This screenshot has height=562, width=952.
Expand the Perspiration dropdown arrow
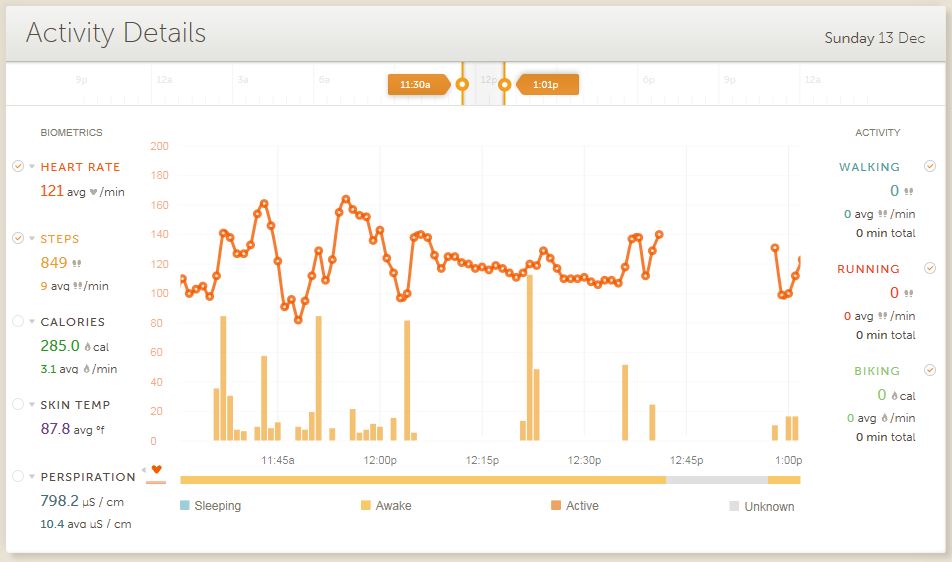tap(32, 476)
